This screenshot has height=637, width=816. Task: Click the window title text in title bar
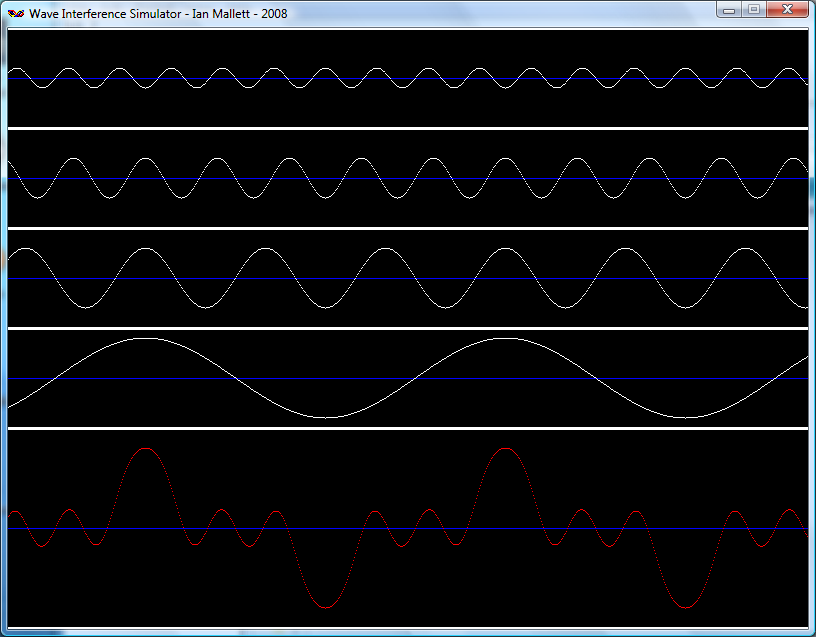click(x=158, y=13)
